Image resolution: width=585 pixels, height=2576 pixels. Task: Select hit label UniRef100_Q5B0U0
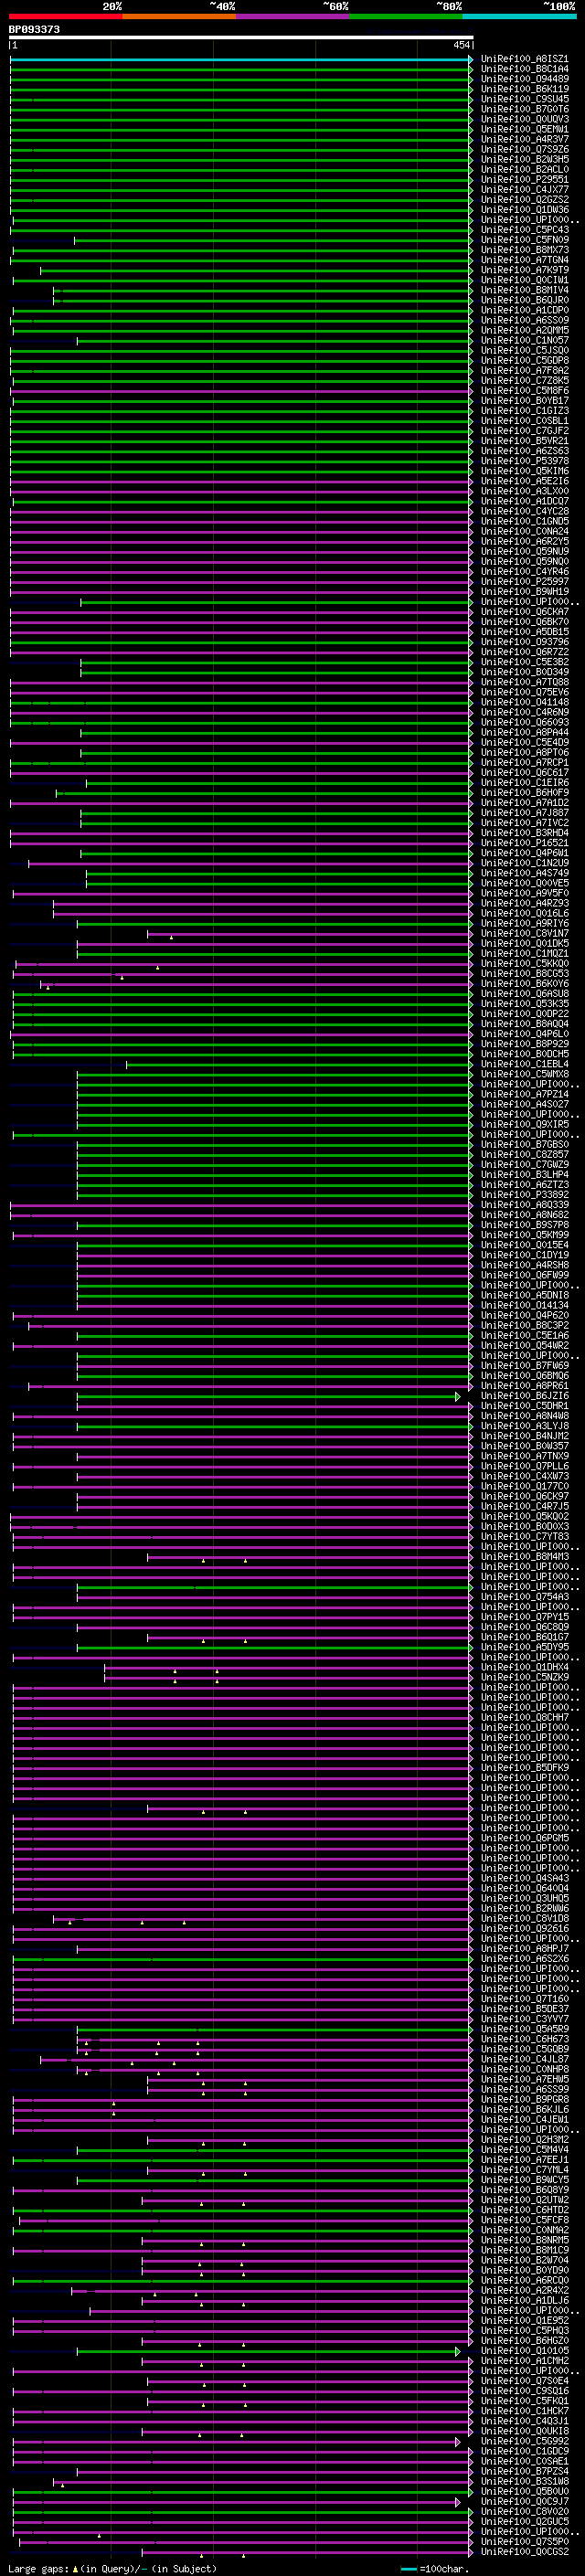pos(524,2491)
